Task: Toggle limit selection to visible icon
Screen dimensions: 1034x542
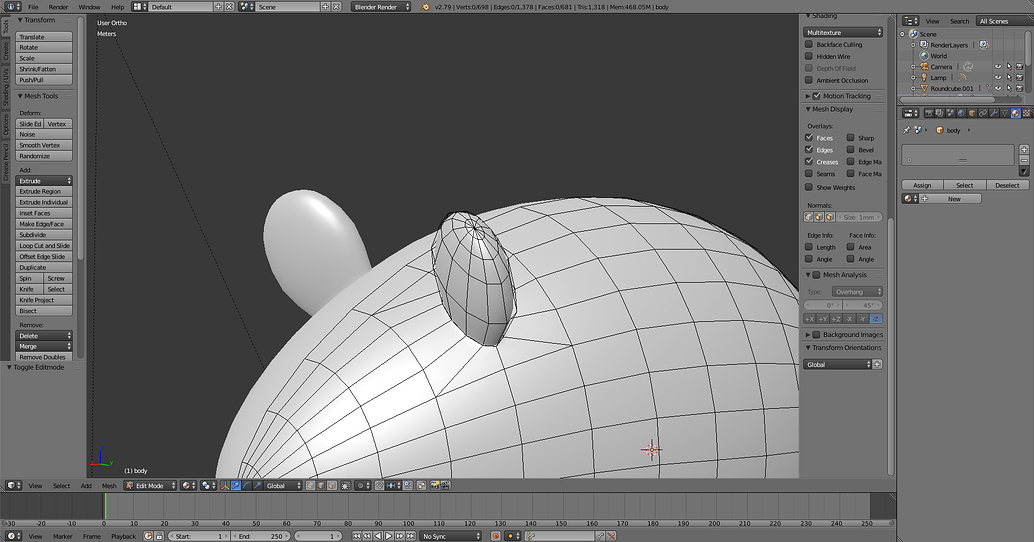Action: (x=344, y=485)
